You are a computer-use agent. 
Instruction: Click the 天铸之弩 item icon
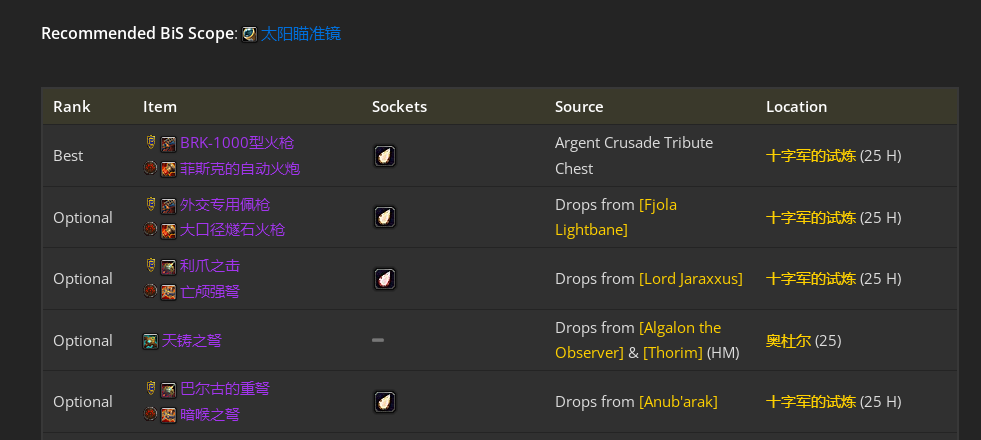click(150, 341)
